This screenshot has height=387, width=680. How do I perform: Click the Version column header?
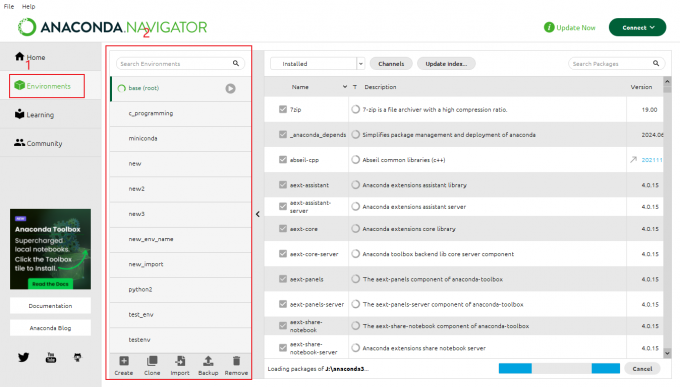pyautogui.click(x=641, y=87)
